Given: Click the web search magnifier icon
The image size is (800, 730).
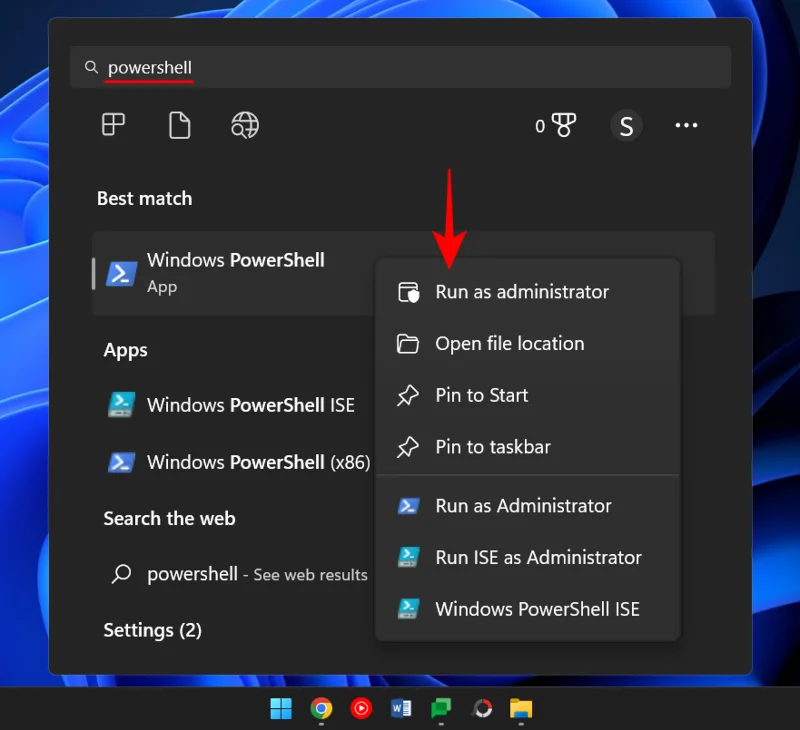Looking at the screenshot, I should [121, 574].
